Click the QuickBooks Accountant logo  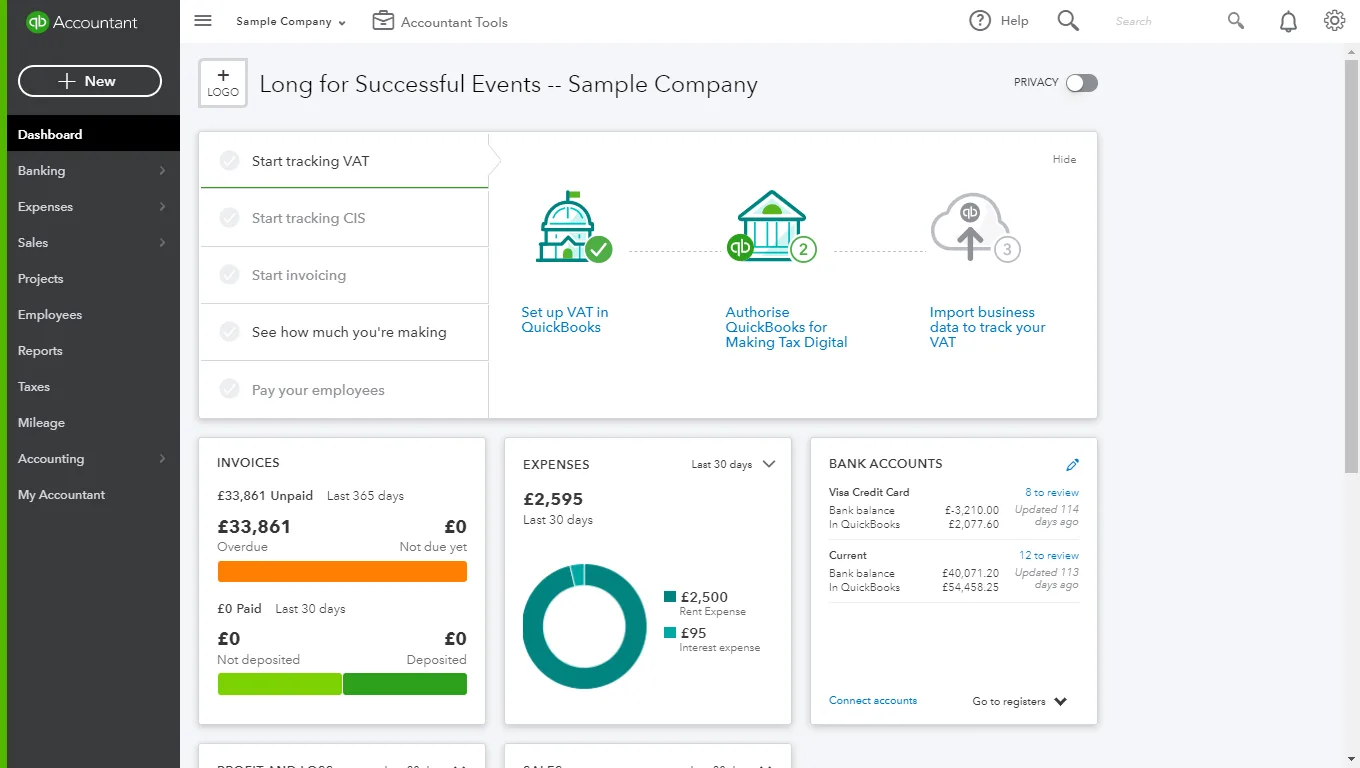click(82, 22)
